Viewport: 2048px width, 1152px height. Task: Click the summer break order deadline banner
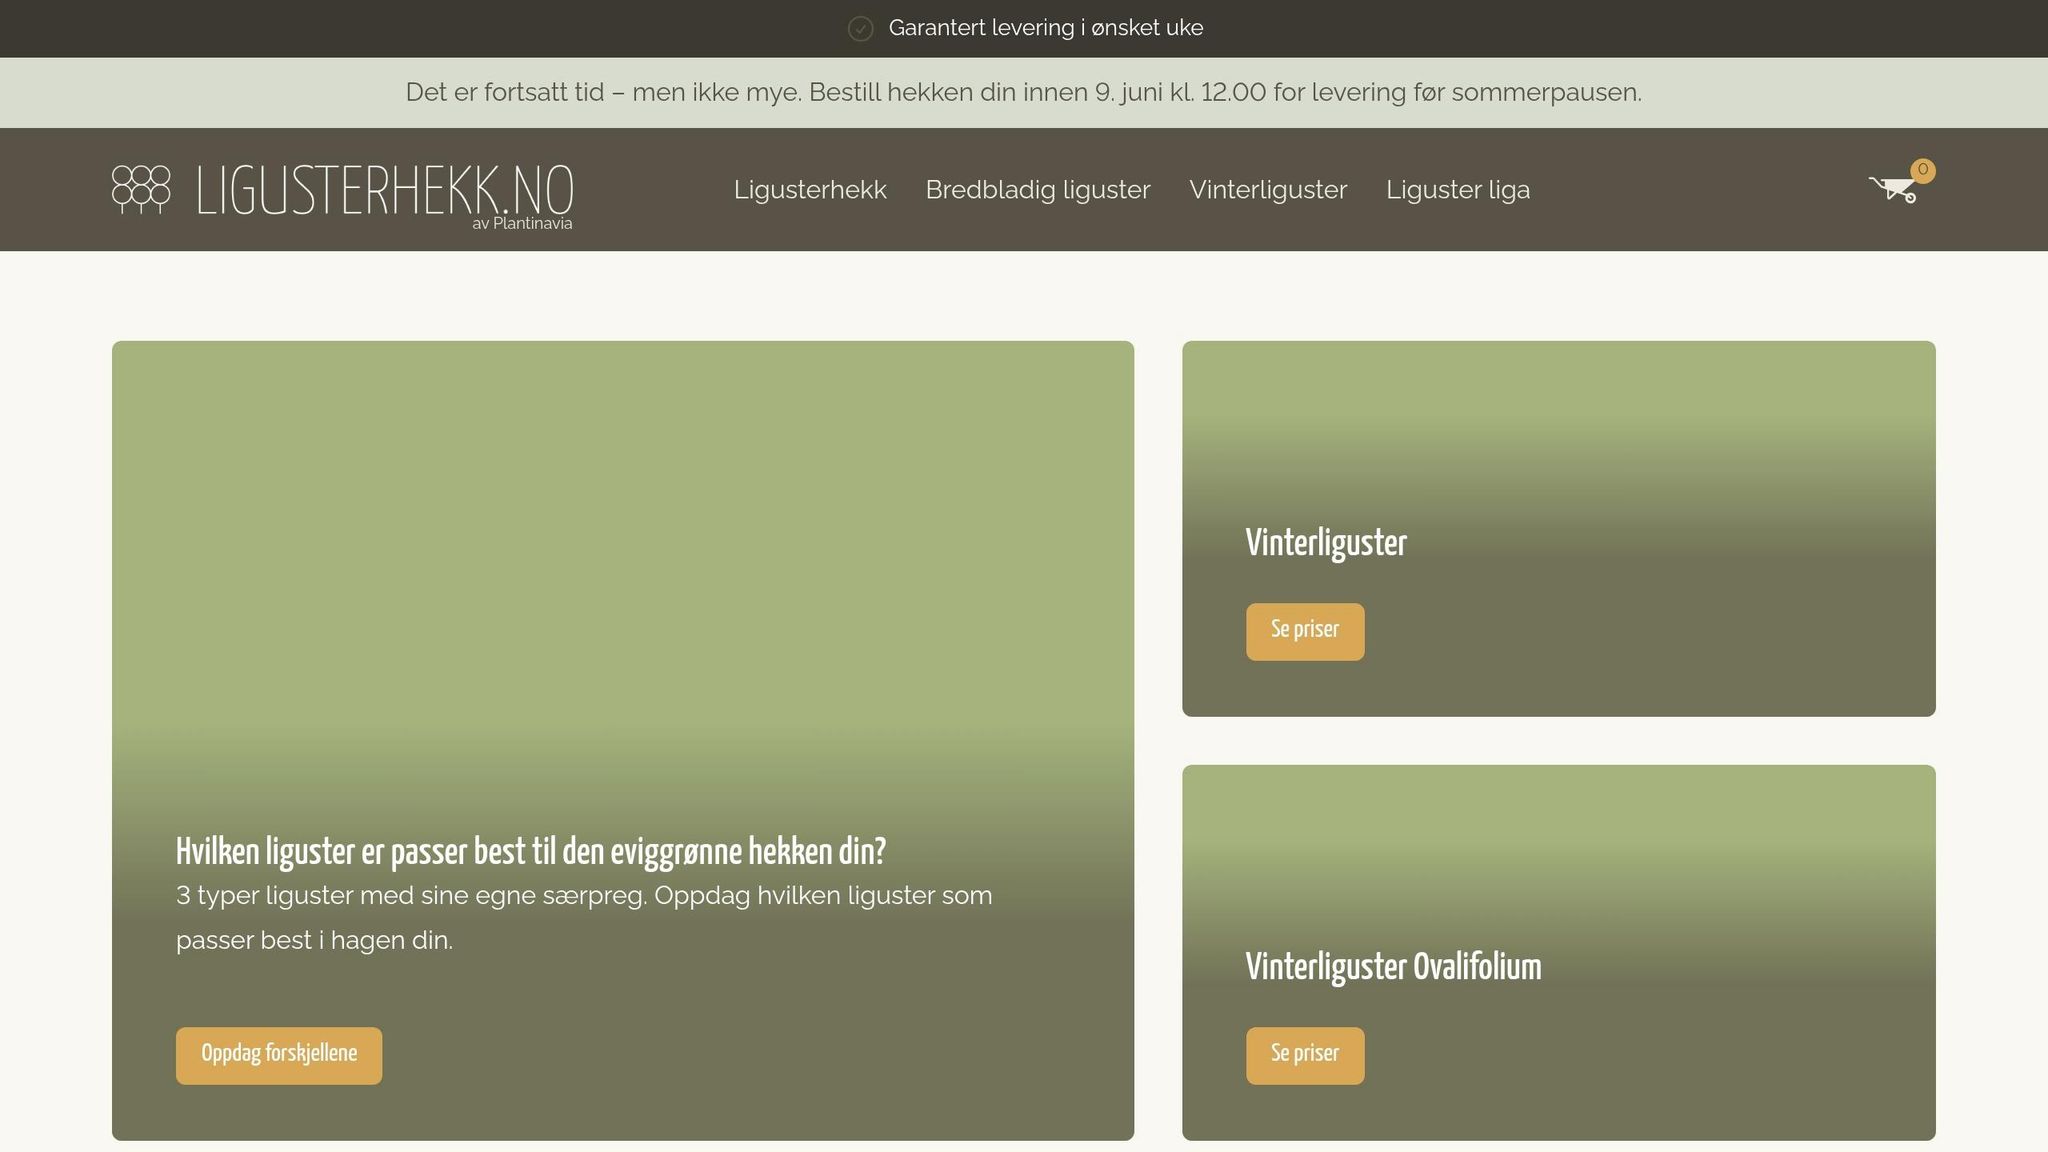(1024, 92)
